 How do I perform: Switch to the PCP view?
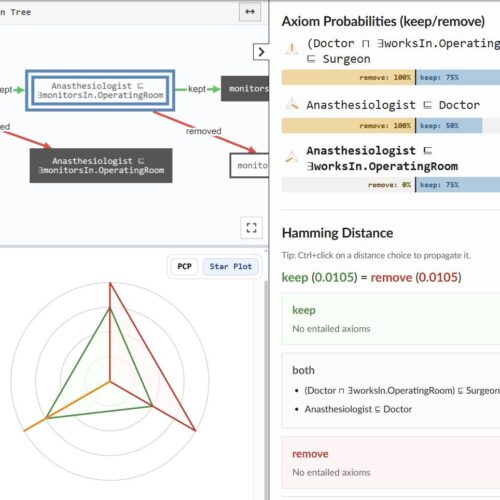[184, 266]
